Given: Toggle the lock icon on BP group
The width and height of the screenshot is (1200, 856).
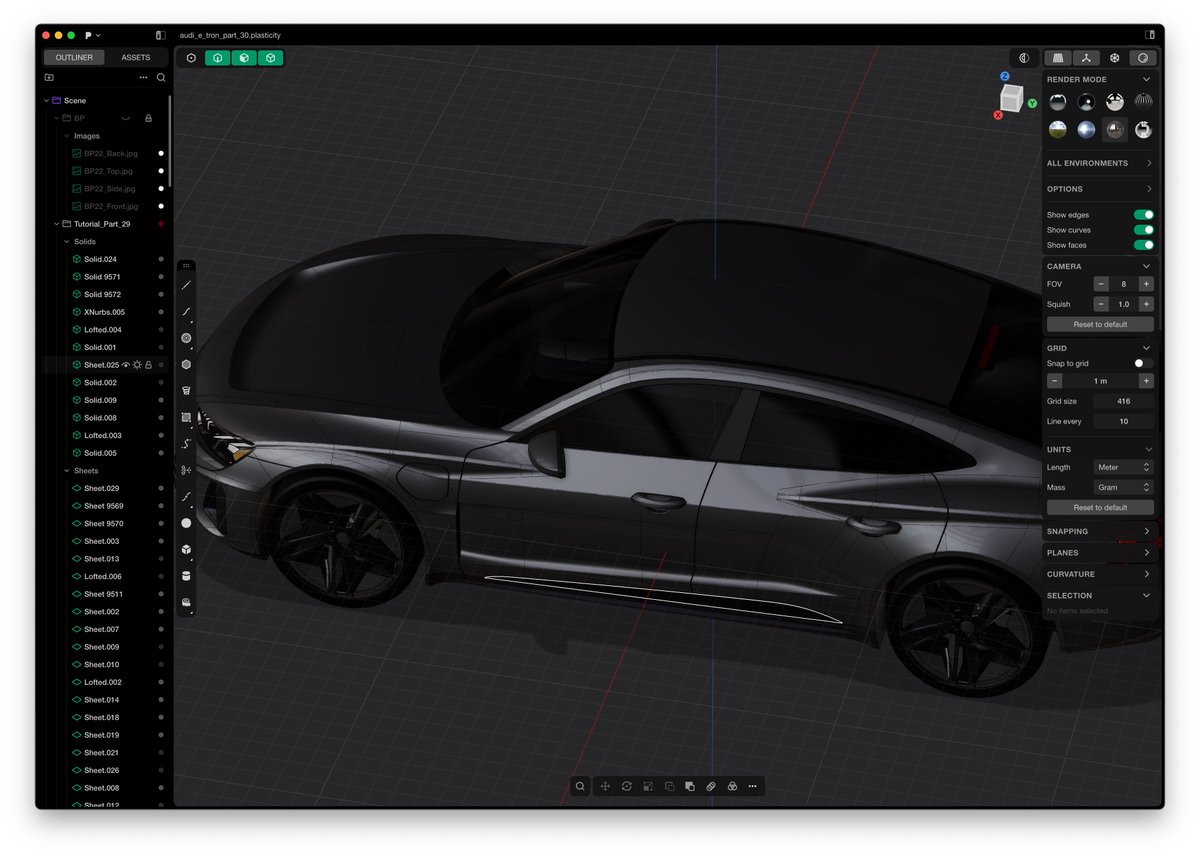Looking at the screenshot, I should tap(148, 118).
